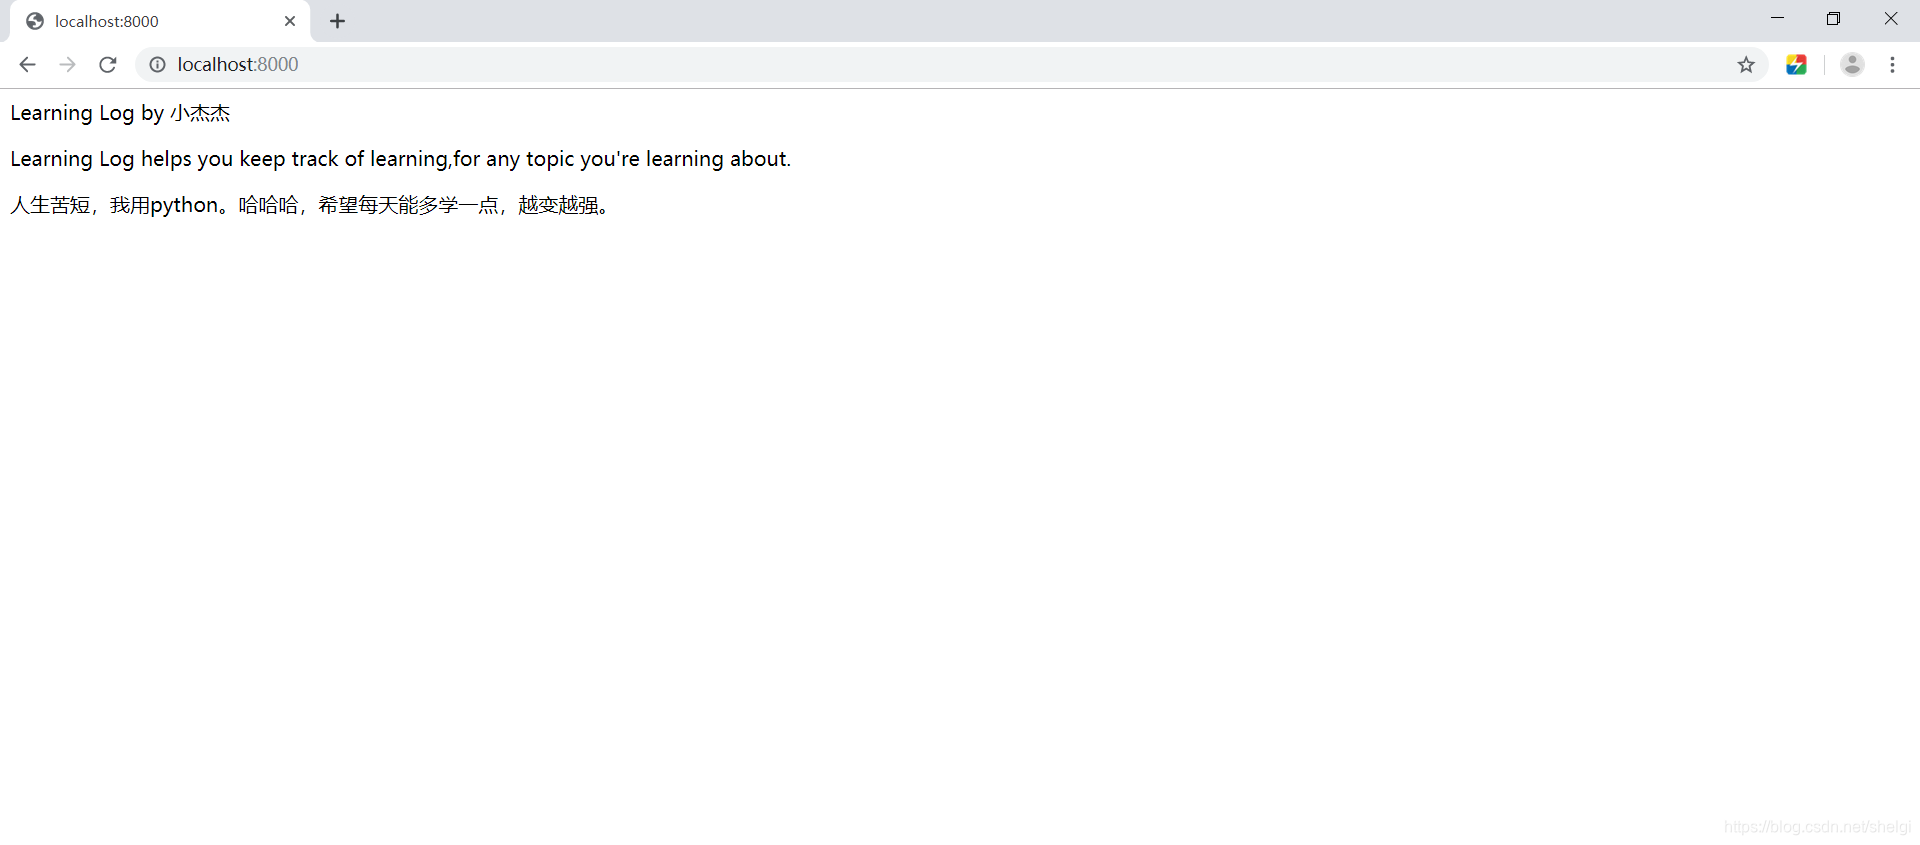The width and height of the screenshot is (1920, 845).
Task: Restore down the browser window
Action: click(1833, 19)
